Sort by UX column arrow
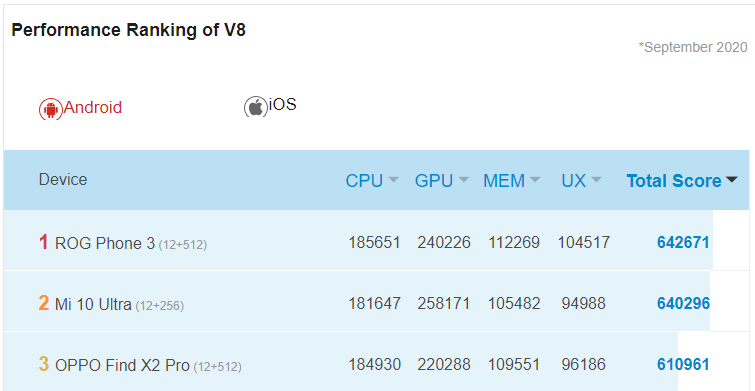The width and height of the screenshot is (755, 391). pyautogui.click(x=596, y=180)
